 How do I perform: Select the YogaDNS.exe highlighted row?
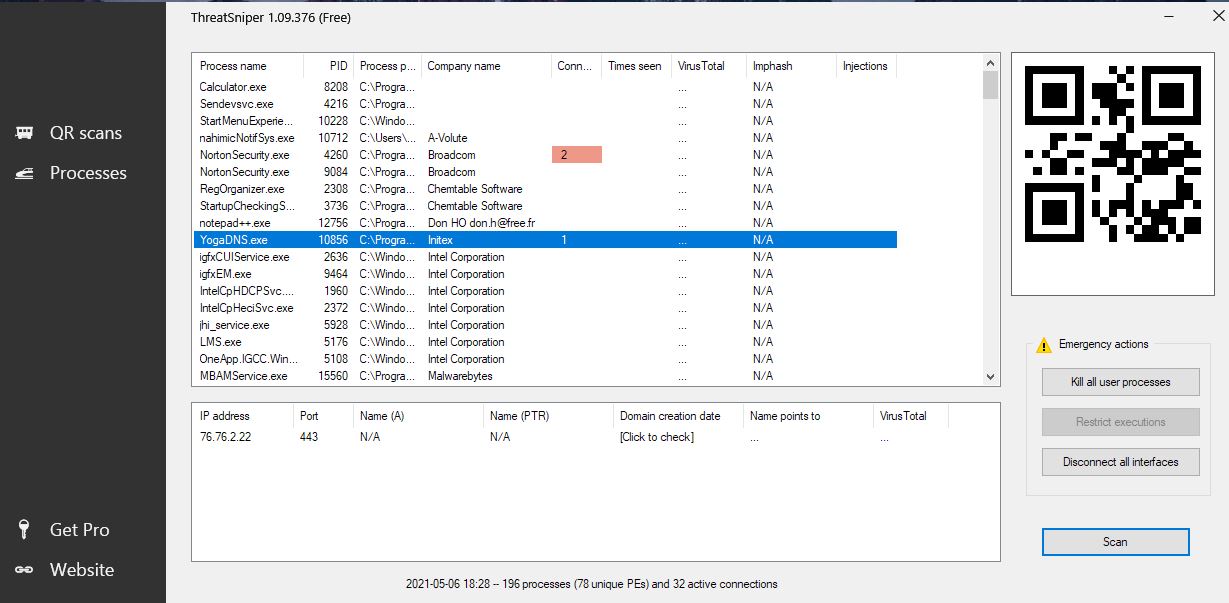pos(545,240)
